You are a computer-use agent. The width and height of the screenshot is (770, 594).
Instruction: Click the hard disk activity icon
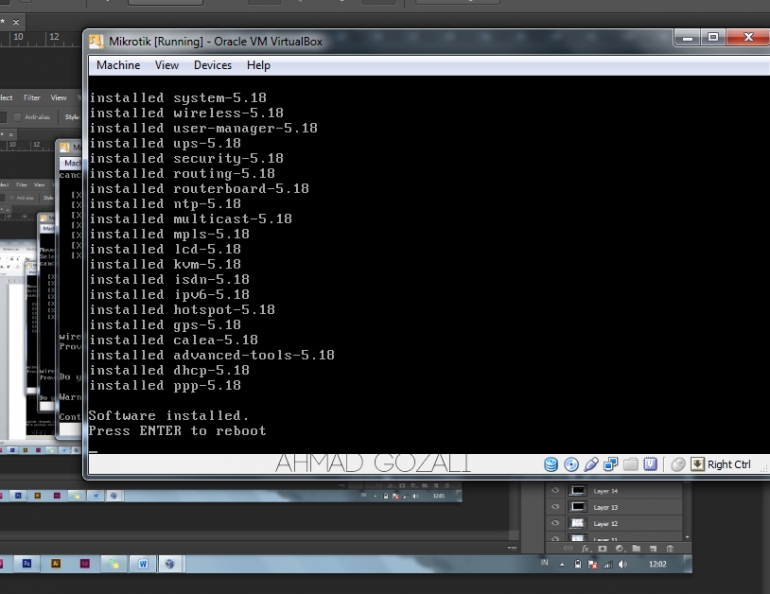pyautogui.click(x=552, y=464)
